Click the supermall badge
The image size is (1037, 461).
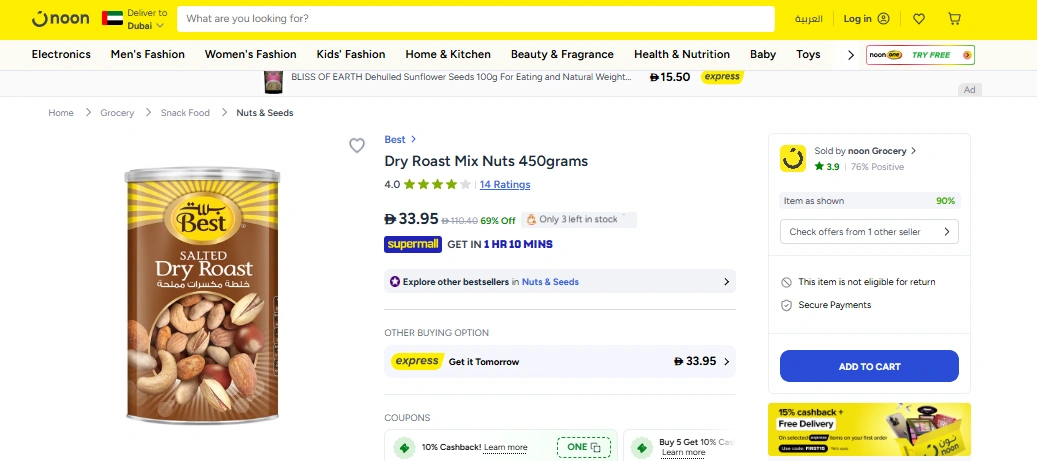412,244
